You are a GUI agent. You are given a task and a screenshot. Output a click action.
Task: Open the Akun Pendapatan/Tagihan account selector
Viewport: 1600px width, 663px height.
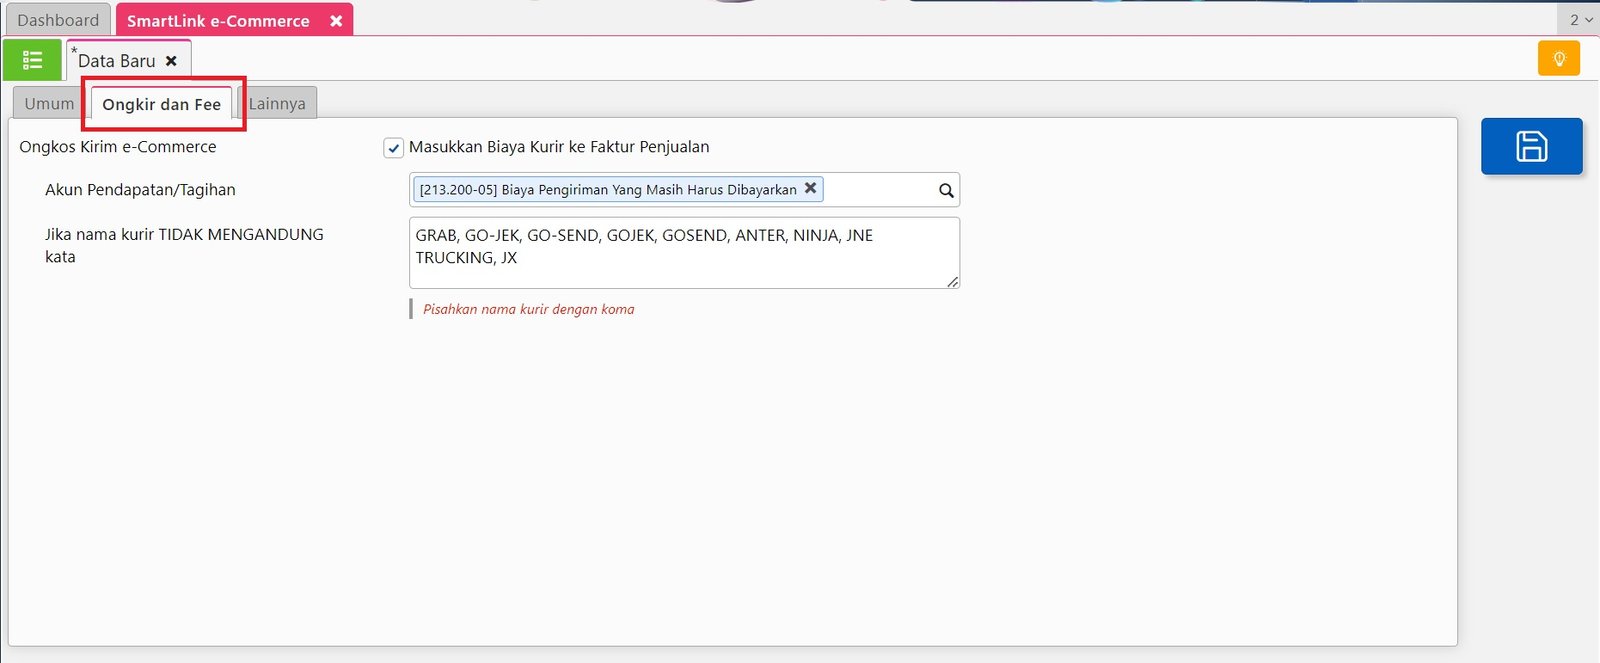click(x=878, y=190)
